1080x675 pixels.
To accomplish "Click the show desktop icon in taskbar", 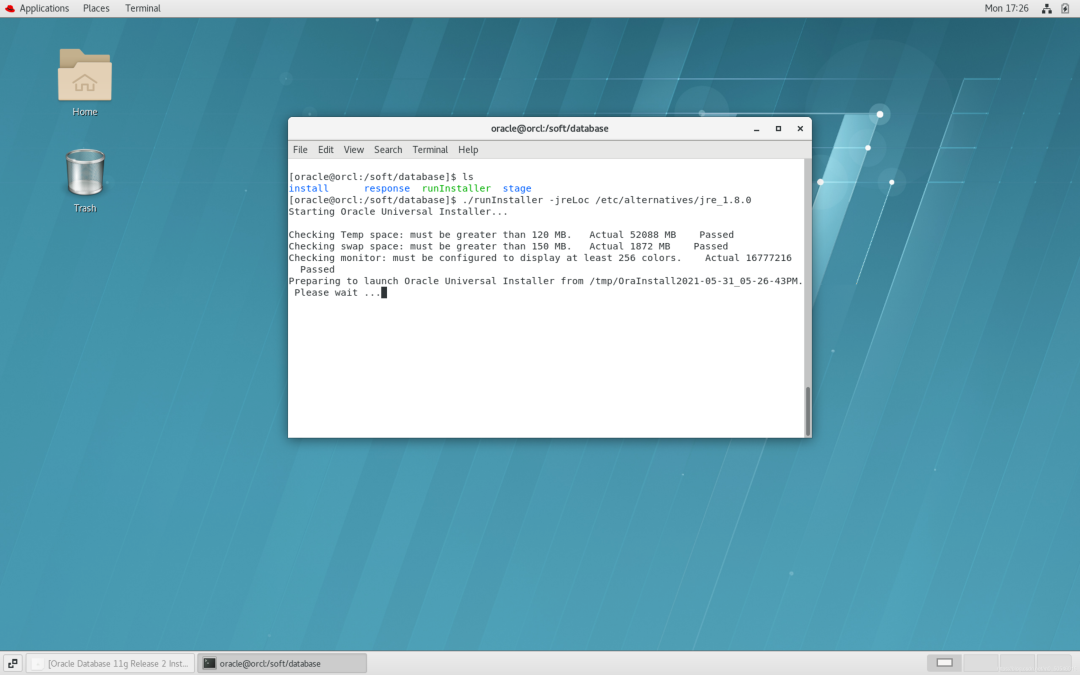I will (12, 662).
